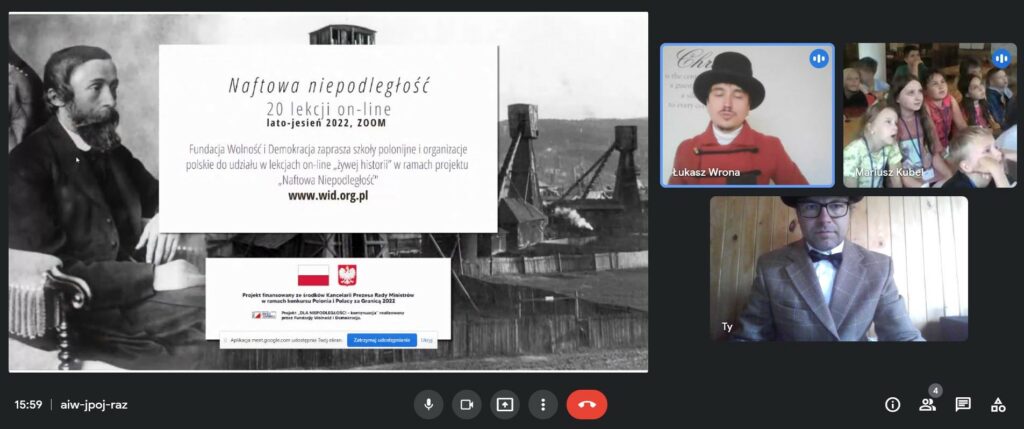The image size is (1024, 429).
Task: Click the meeting code aiw-jpoj-raz
Action: click(93, 405)
